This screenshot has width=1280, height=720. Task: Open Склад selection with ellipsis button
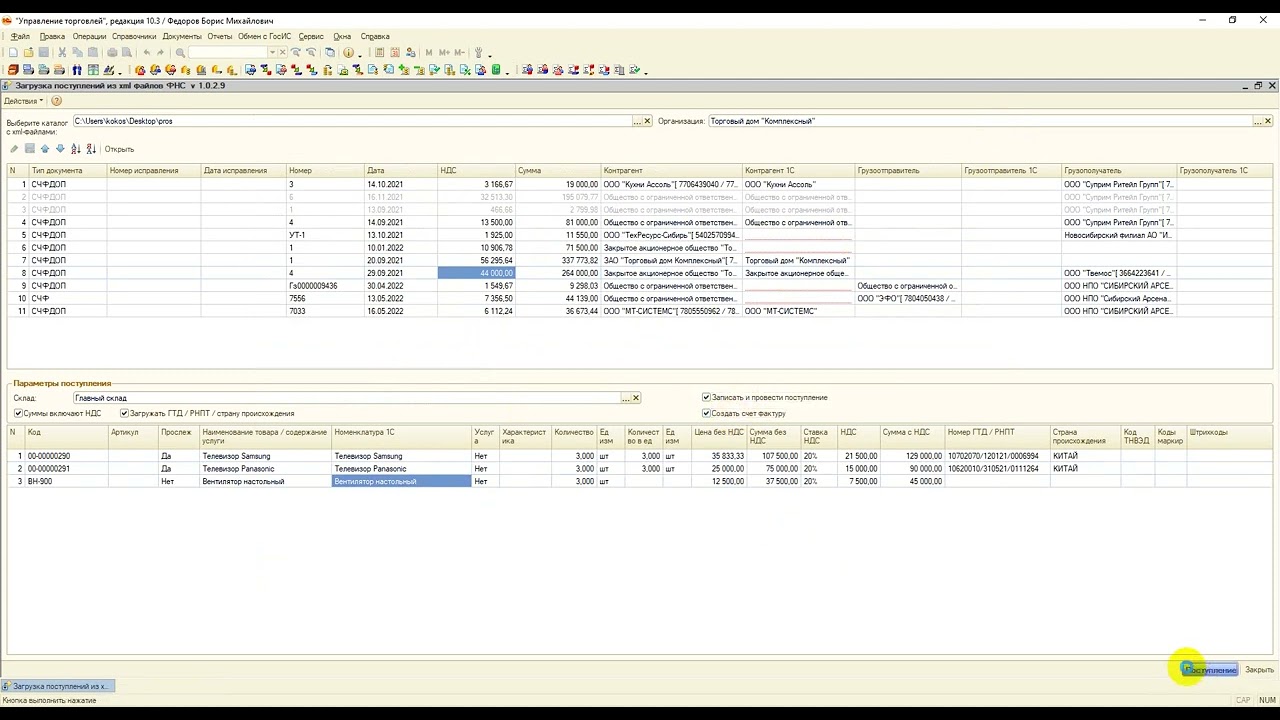point(626,398)
